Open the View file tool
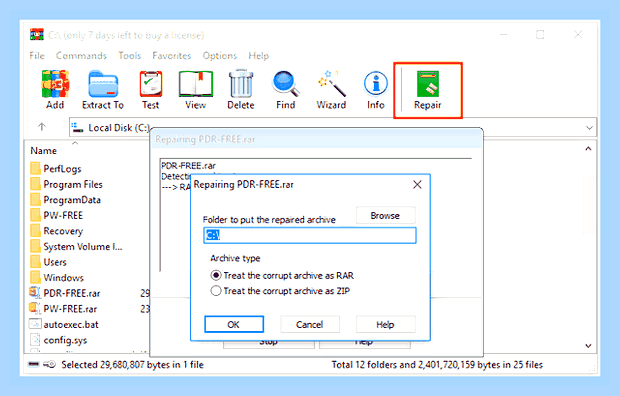 pos(196,90)
